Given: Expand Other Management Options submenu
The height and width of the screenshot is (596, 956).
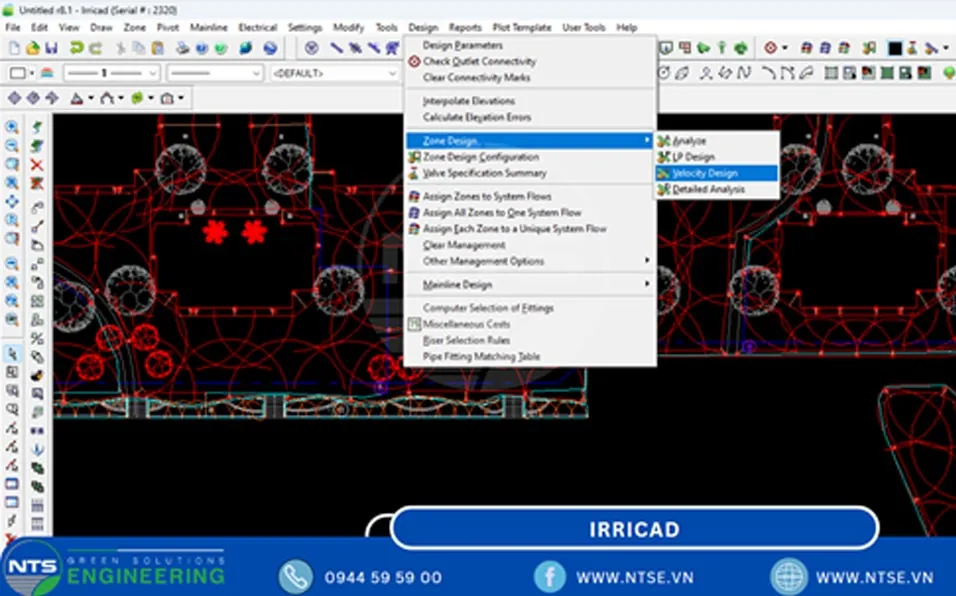Looking at the screenshot, I should click(x=530, y=261).
